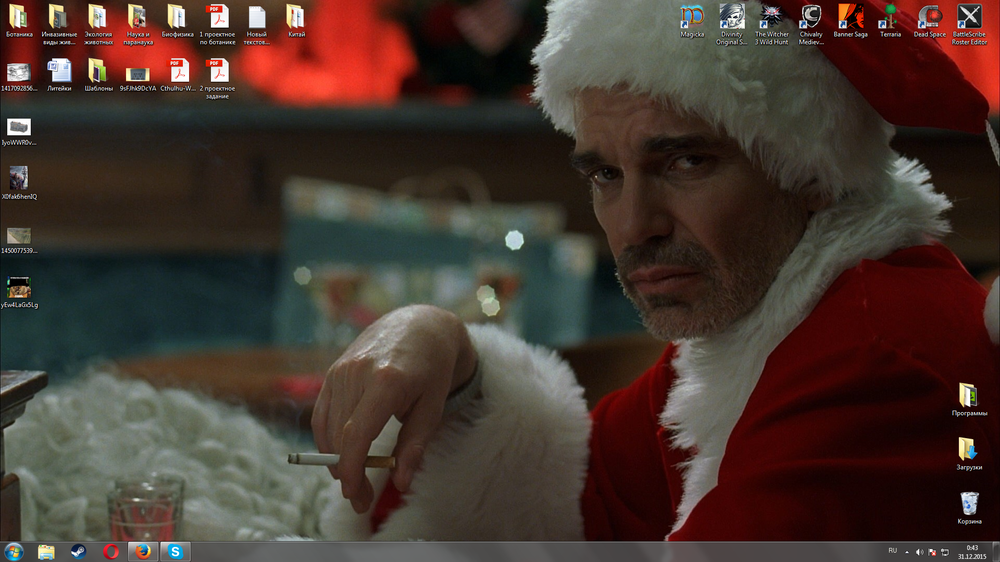1000x562 pixels.
Task: Open The Witcher 3 Wild Hunt shortcut
Action: point(771,17)
